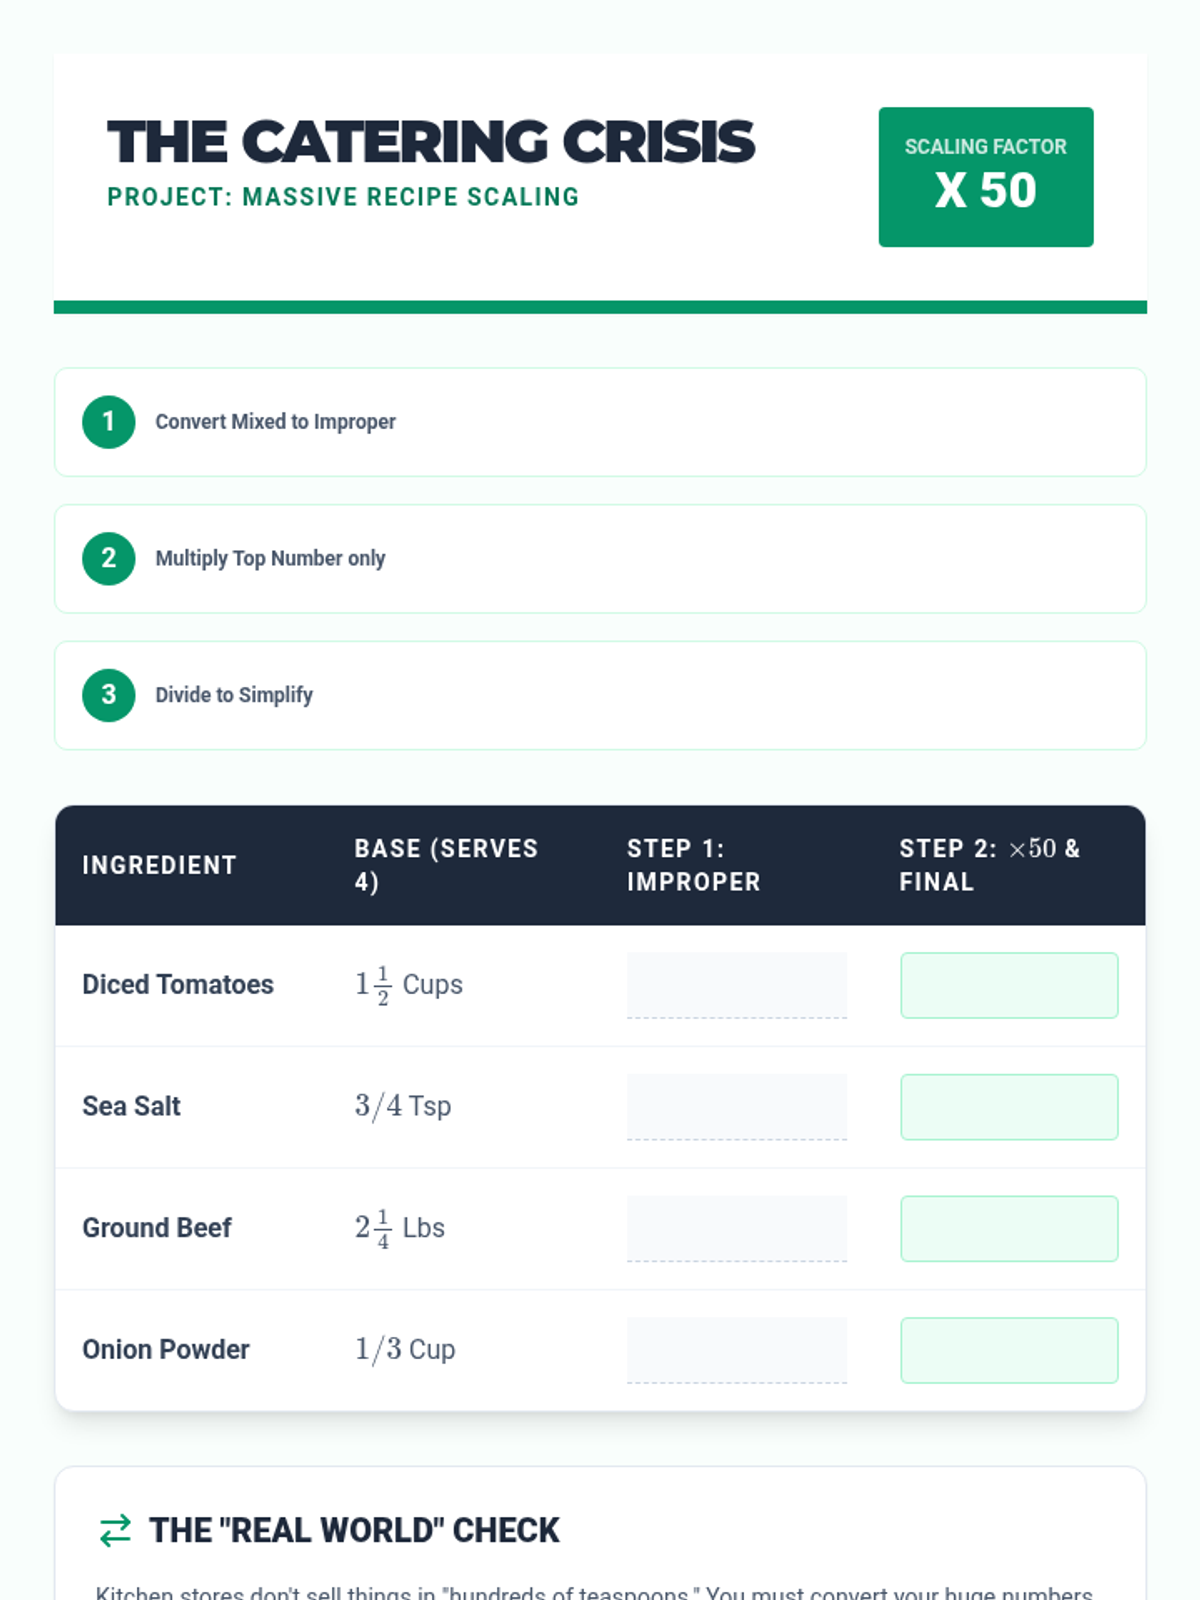Enter Onion Powder final answer box

(1009, 1350)
